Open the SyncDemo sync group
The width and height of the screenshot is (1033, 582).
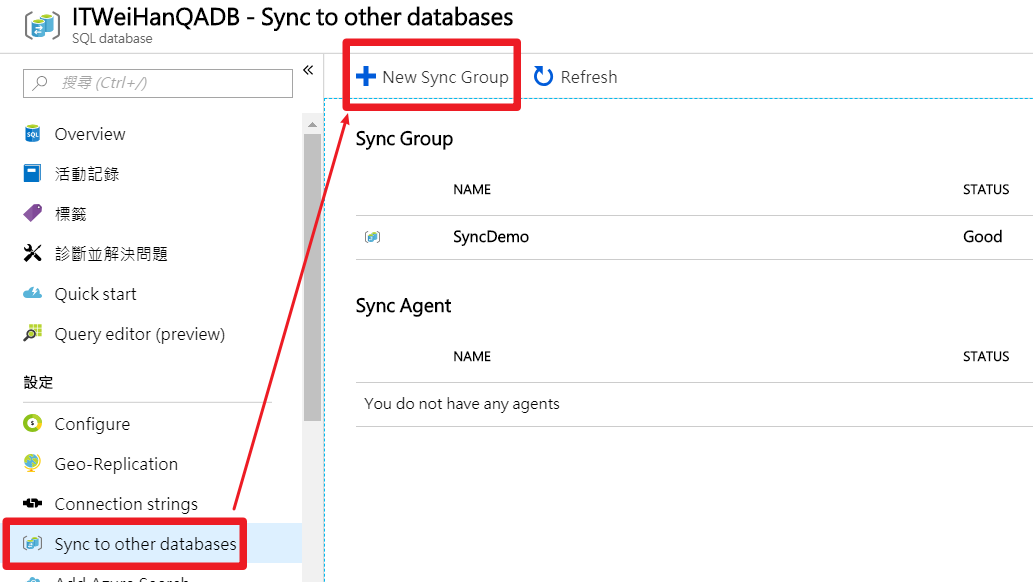(x=491, y=237)
